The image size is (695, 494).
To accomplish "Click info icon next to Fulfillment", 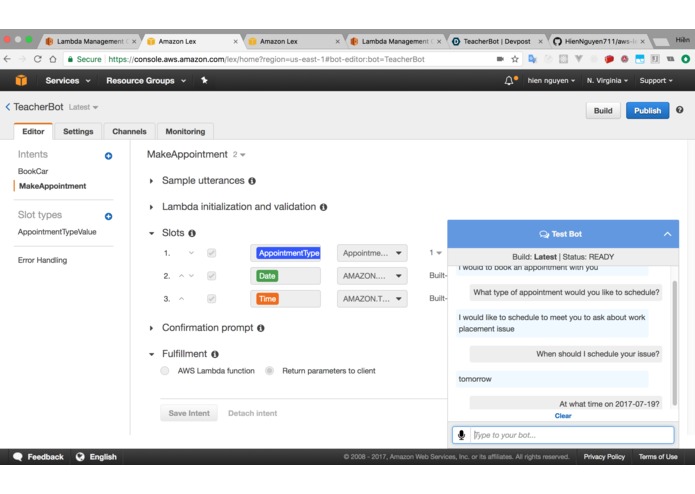I will coord(215,354).
